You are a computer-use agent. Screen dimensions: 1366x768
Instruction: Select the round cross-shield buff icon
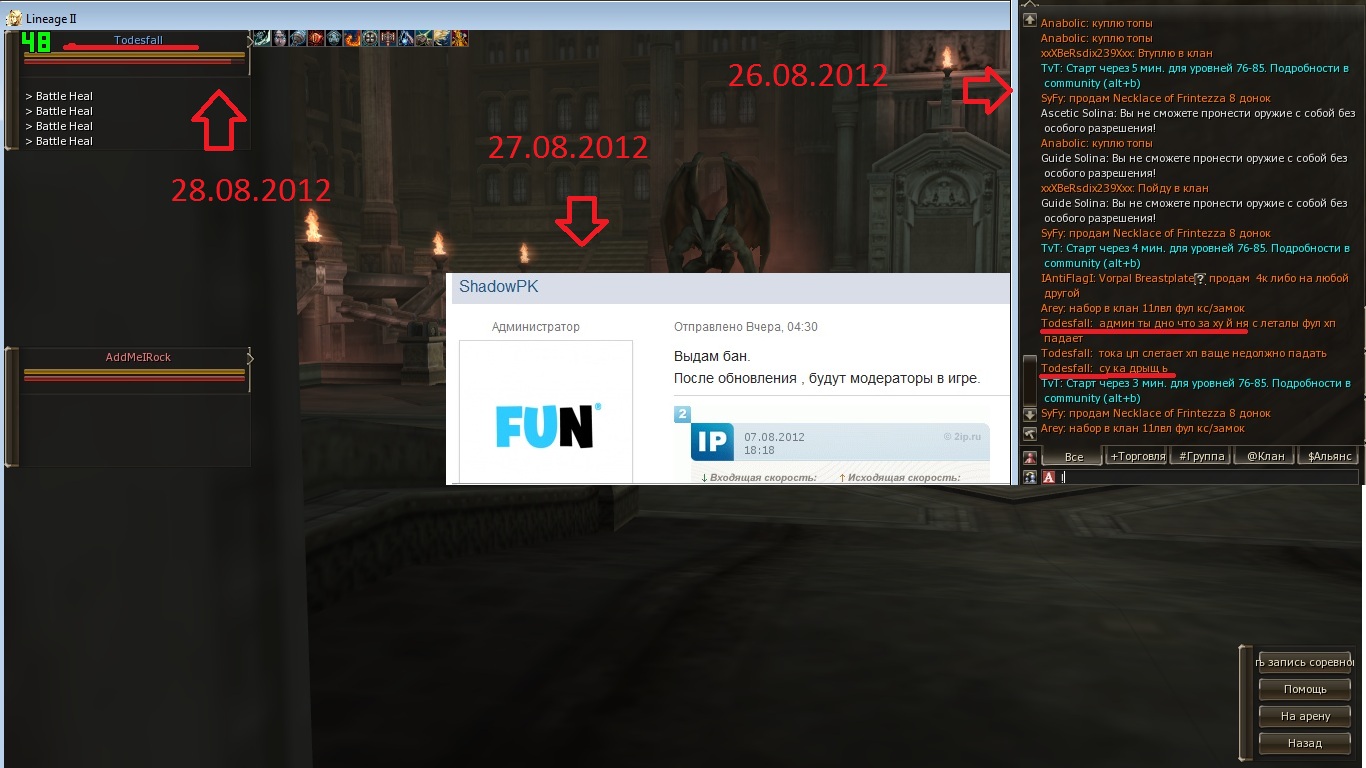click(x=369, y=39)
